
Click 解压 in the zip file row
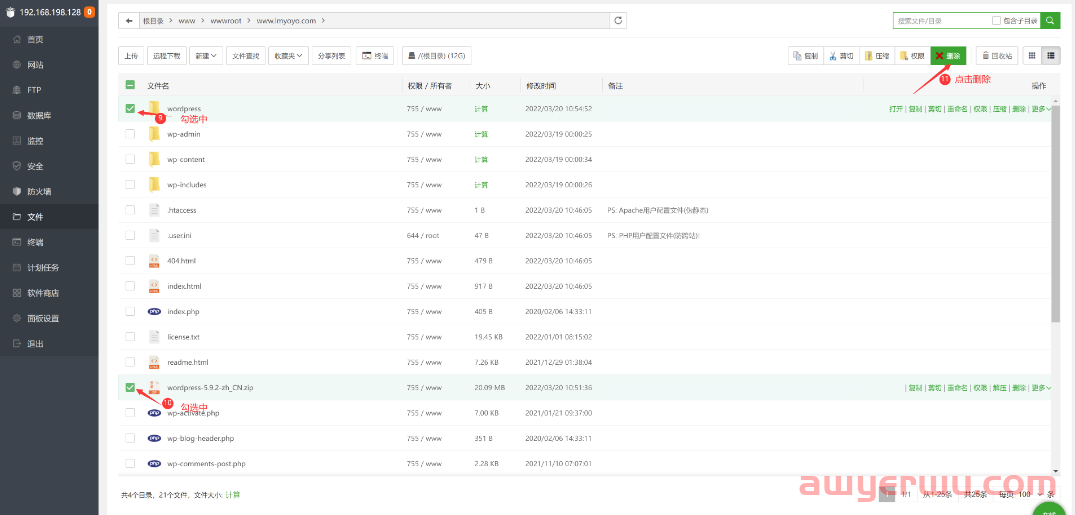coord(1000,388)
